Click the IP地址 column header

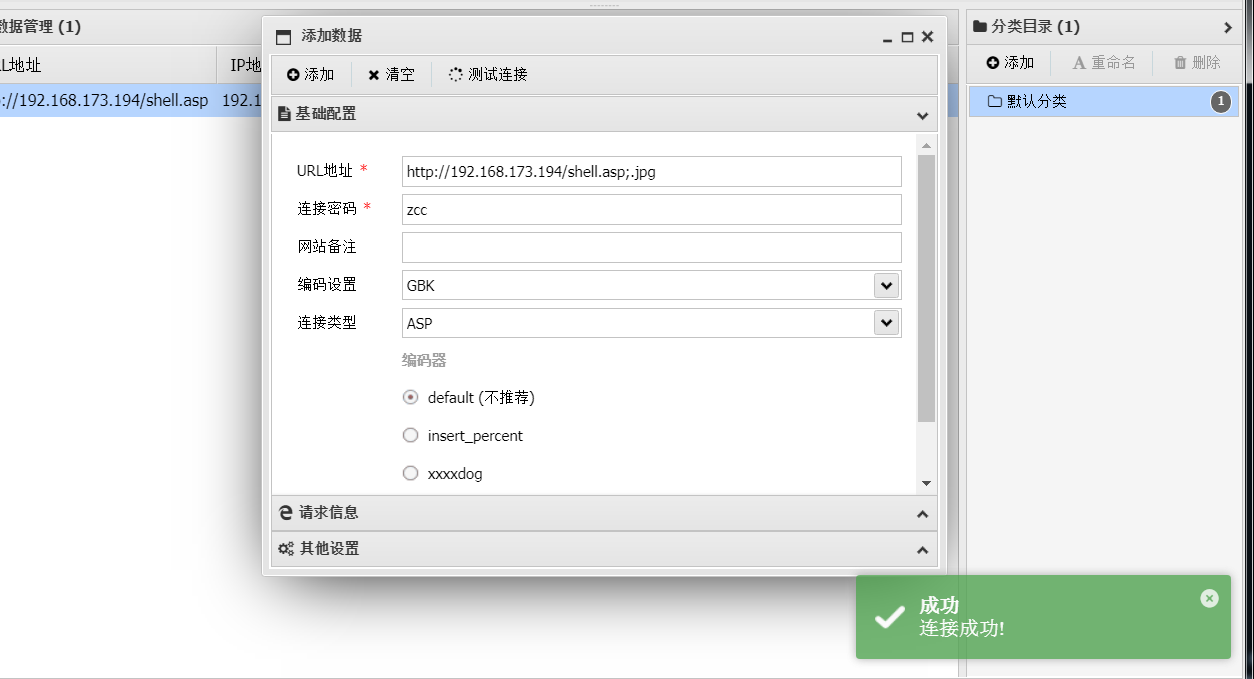[x=240, y=66]
